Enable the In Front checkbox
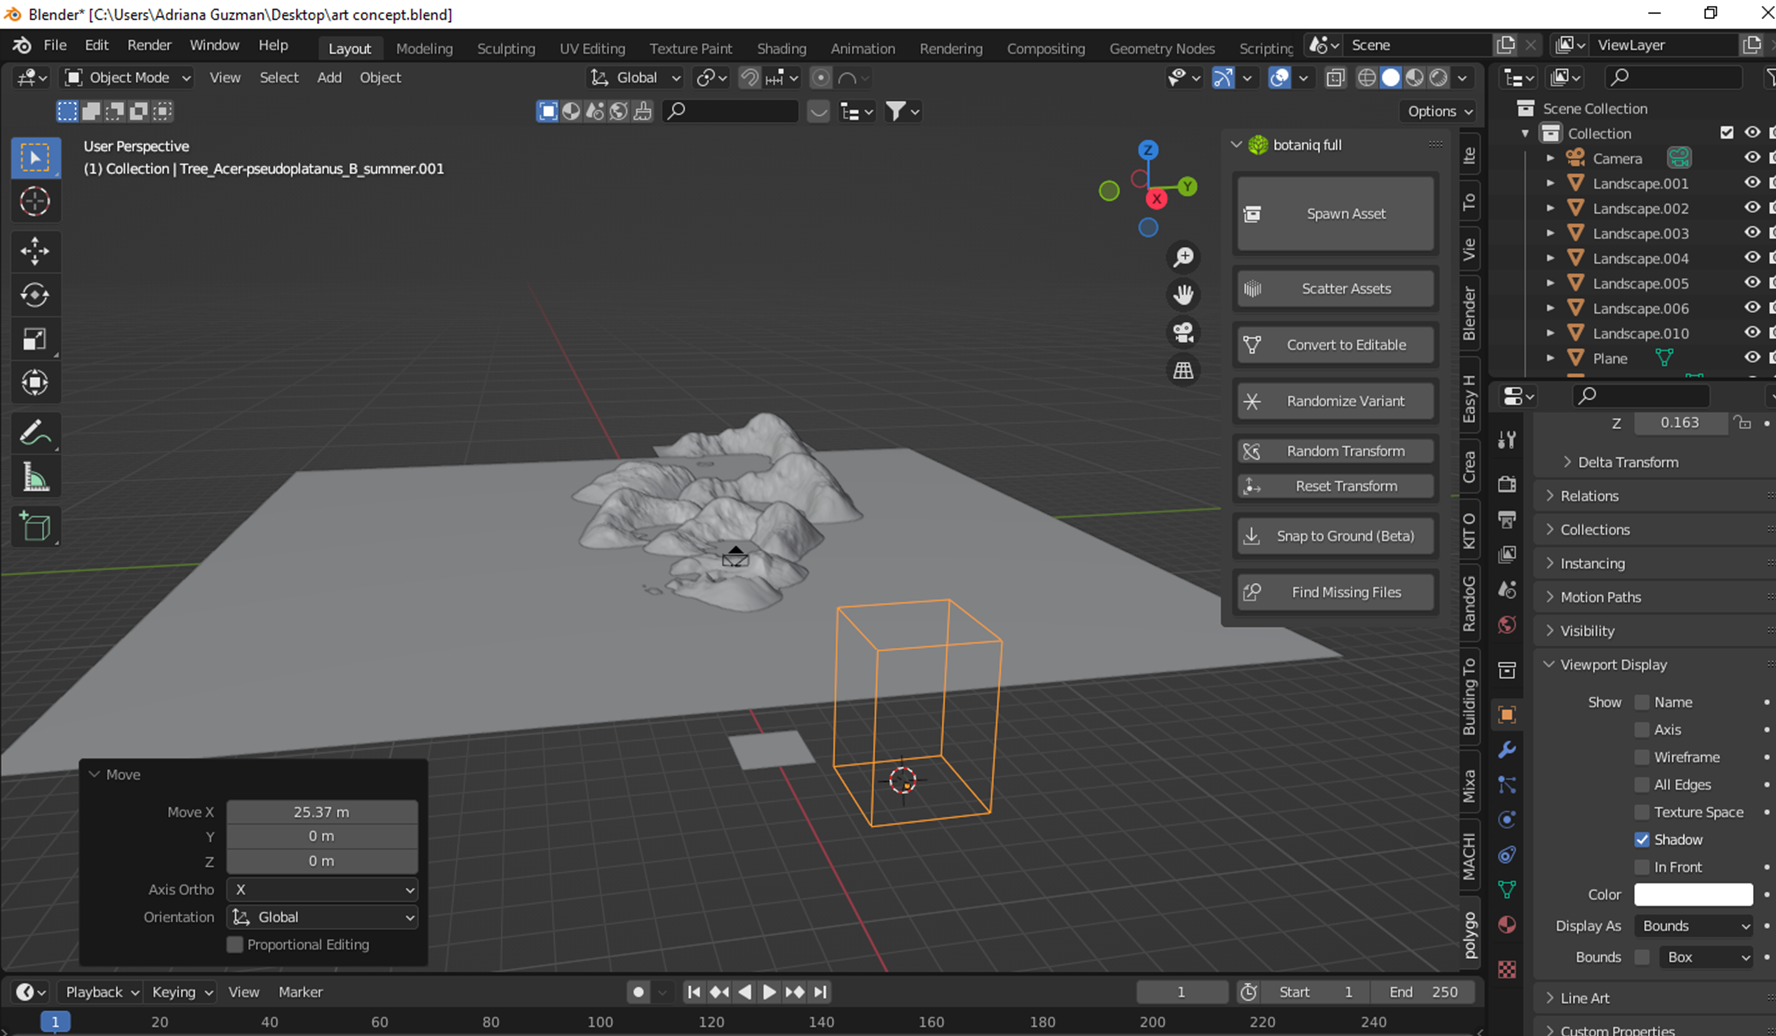The image size is (1776, 1036). point(1642,867)
